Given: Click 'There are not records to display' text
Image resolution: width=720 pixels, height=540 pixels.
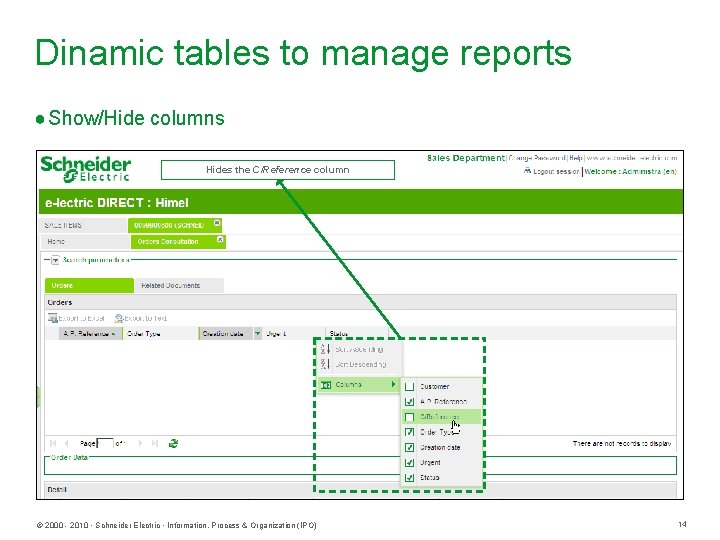Looking at the screenshot, I should 622,444.
